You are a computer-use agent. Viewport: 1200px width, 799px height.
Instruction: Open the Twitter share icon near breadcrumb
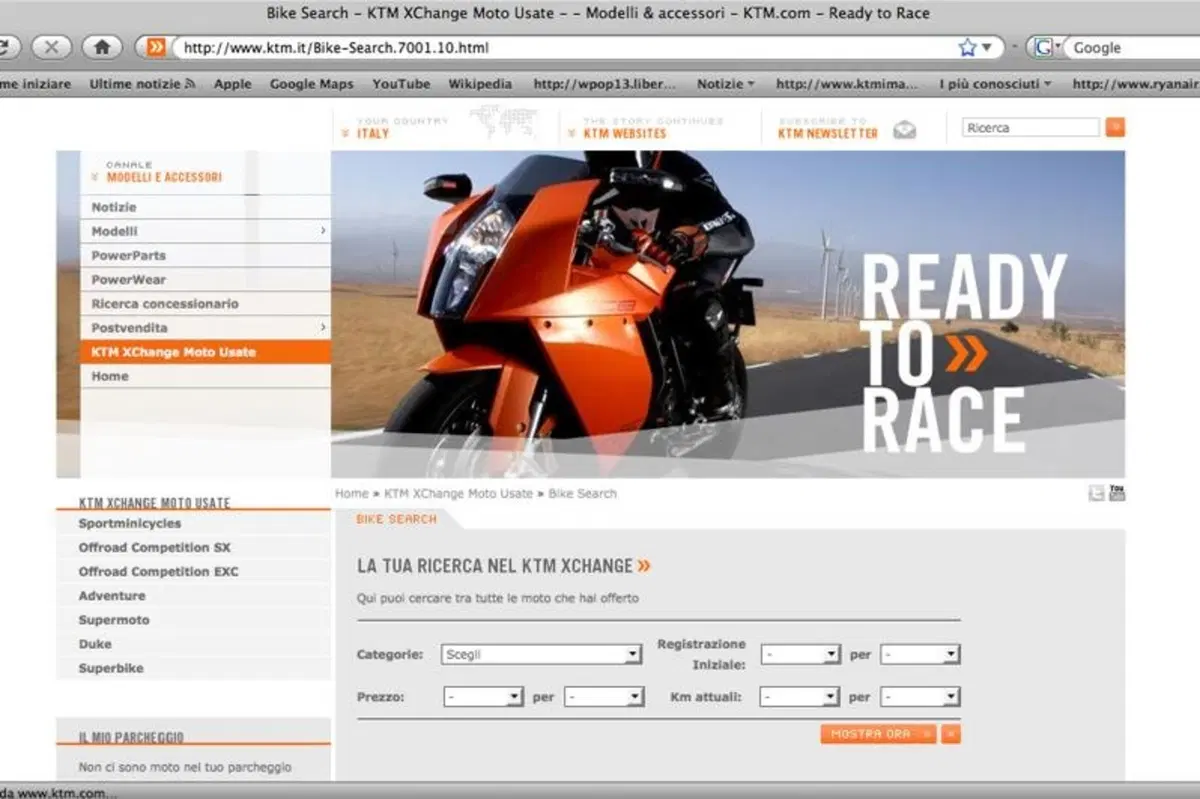pyautogui.click(x=1096, y=492)
